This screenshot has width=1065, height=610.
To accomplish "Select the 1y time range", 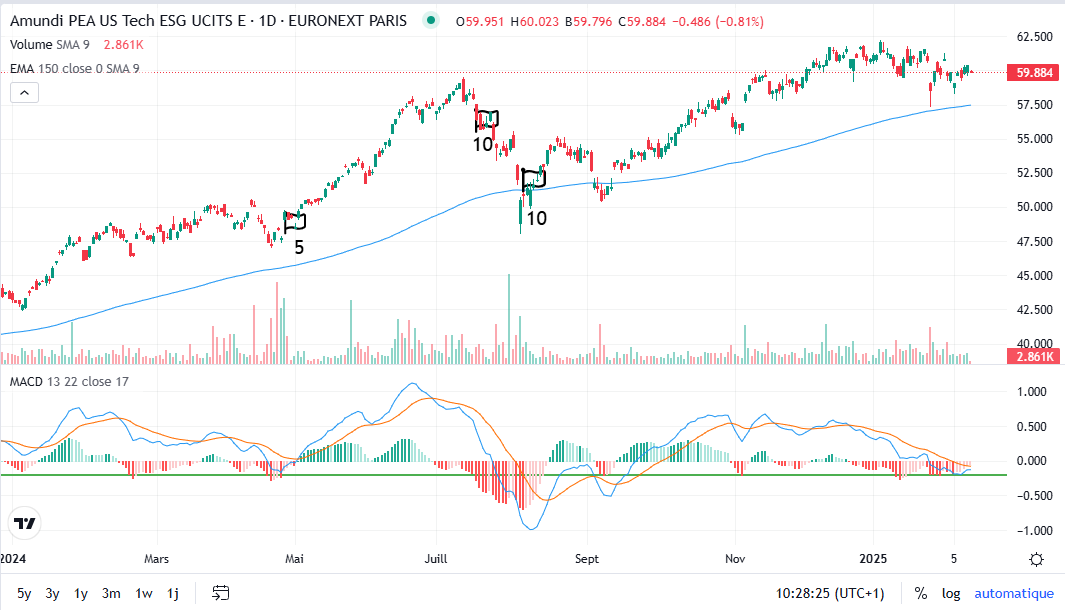I will click(81, 593).
